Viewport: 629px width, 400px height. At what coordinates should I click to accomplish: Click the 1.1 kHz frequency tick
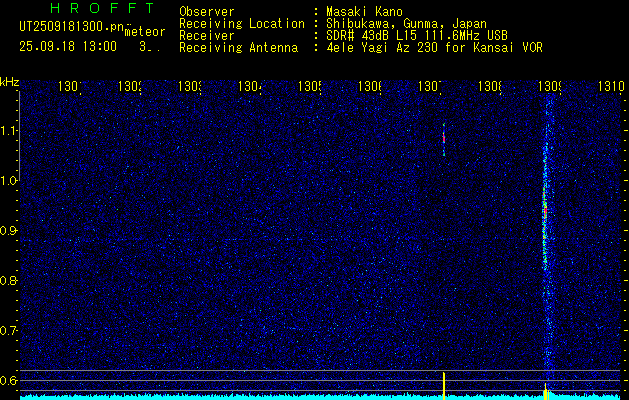tap(9, 131)
